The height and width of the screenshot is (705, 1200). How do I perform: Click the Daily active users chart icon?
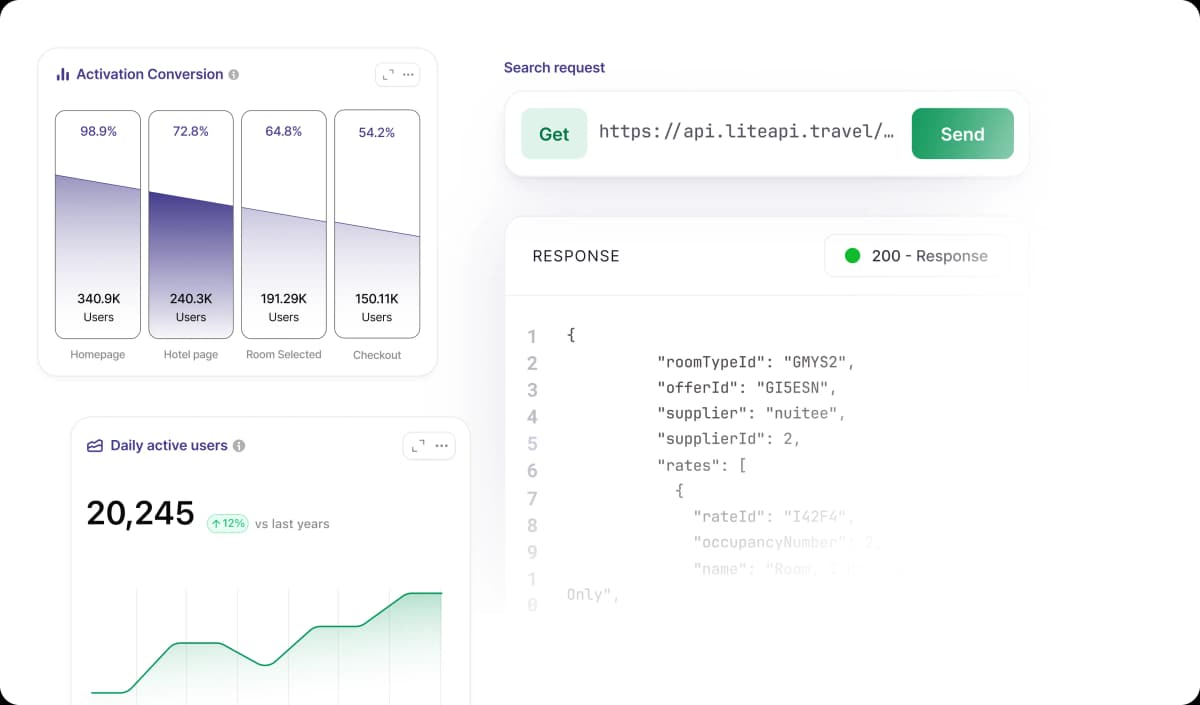pyautogui.click(x=95, y=446)
